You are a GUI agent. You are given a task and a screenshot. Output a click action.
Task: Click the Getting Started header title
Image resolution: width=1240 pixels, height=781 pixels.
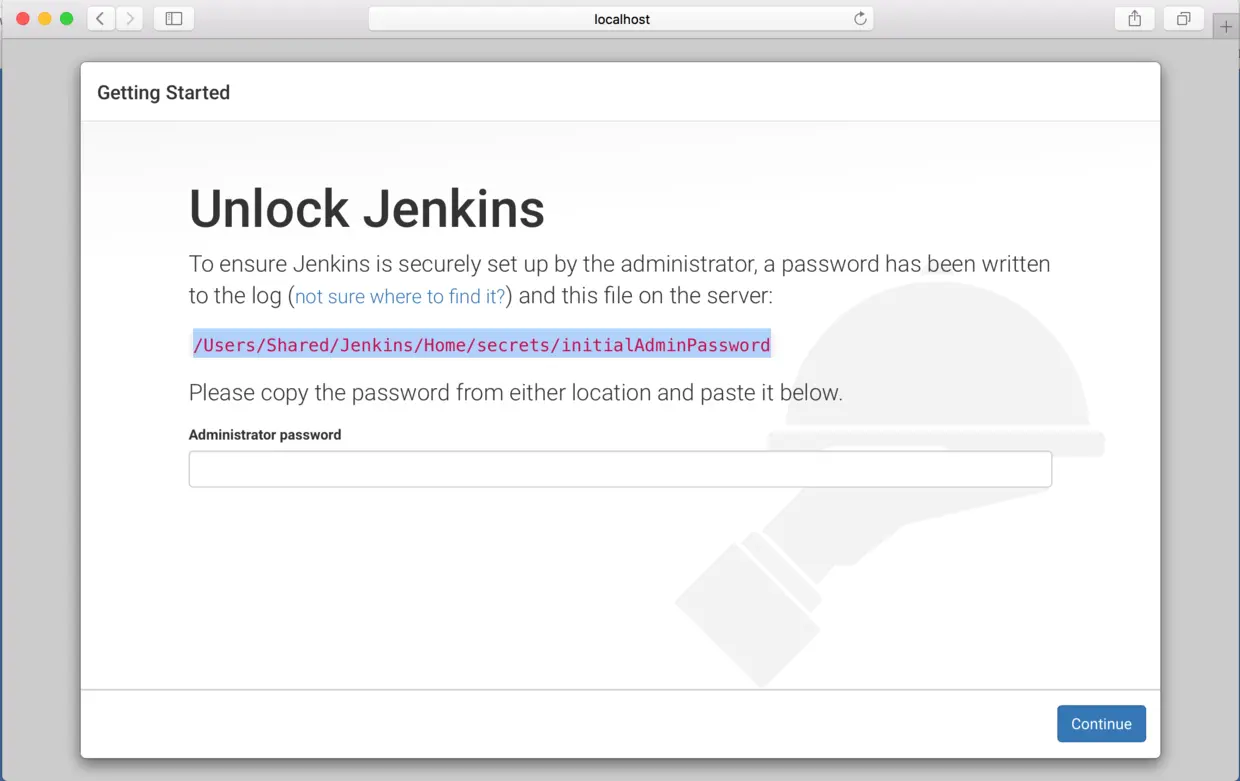pyautogui.click(x=163, y=93)
